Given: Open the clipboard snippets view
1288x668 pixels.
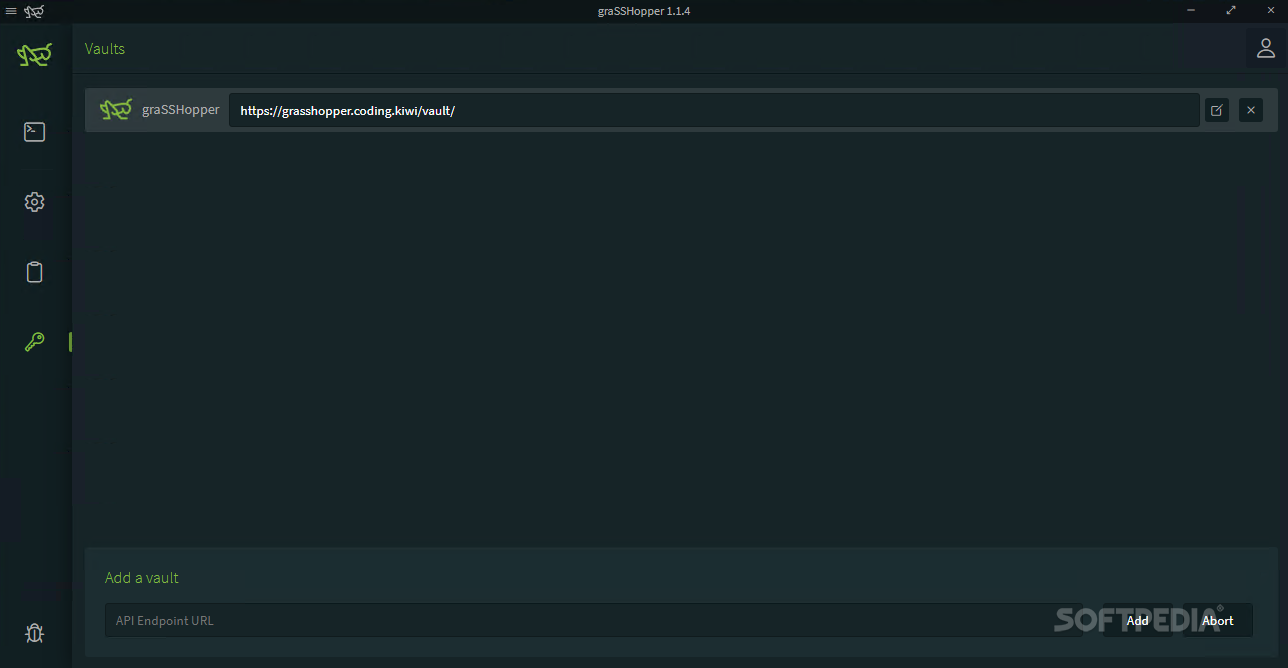Looking at the screenshot, I should click(35, 272).
